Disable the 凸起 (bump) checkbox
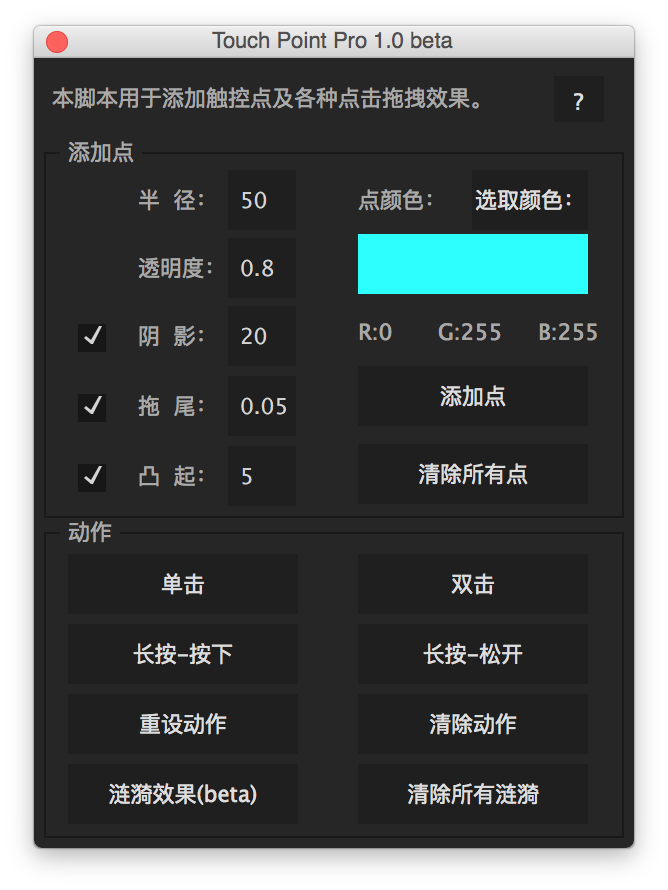This screenshot has height=890, width=668. [x=91, y=477]
